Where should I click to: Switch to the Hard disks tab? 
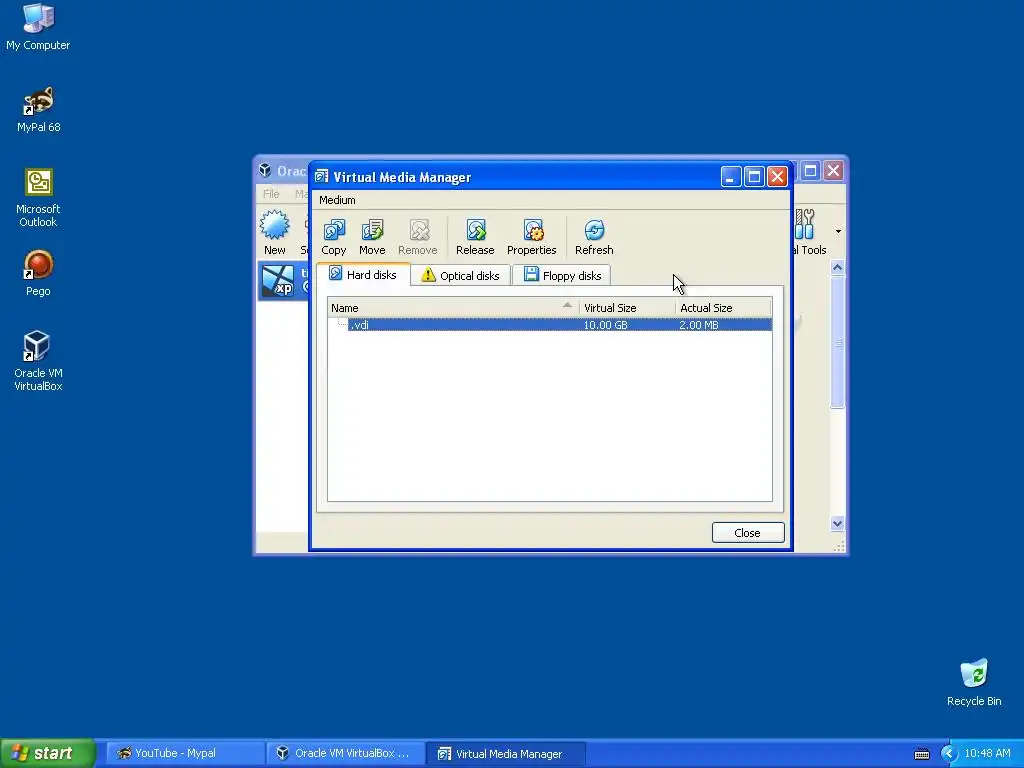pos(363,275)
